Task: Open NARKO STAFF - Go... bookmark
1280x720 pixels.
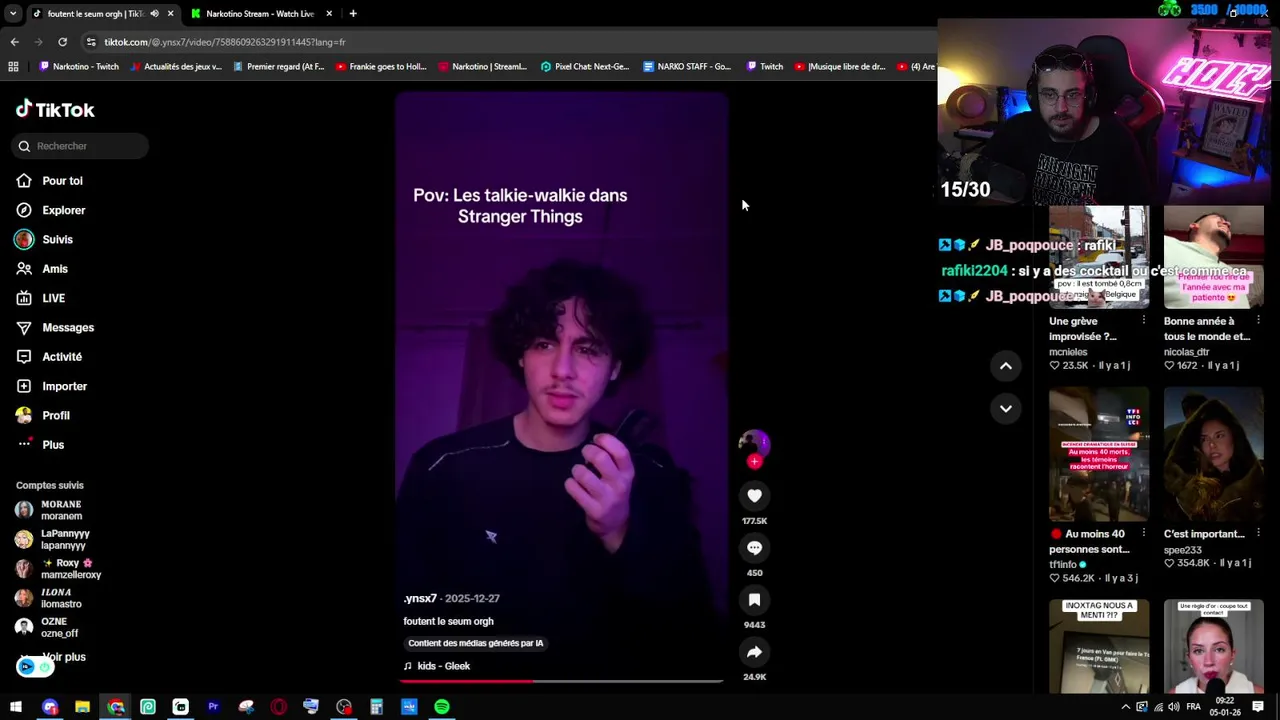Action: point(687,67)
